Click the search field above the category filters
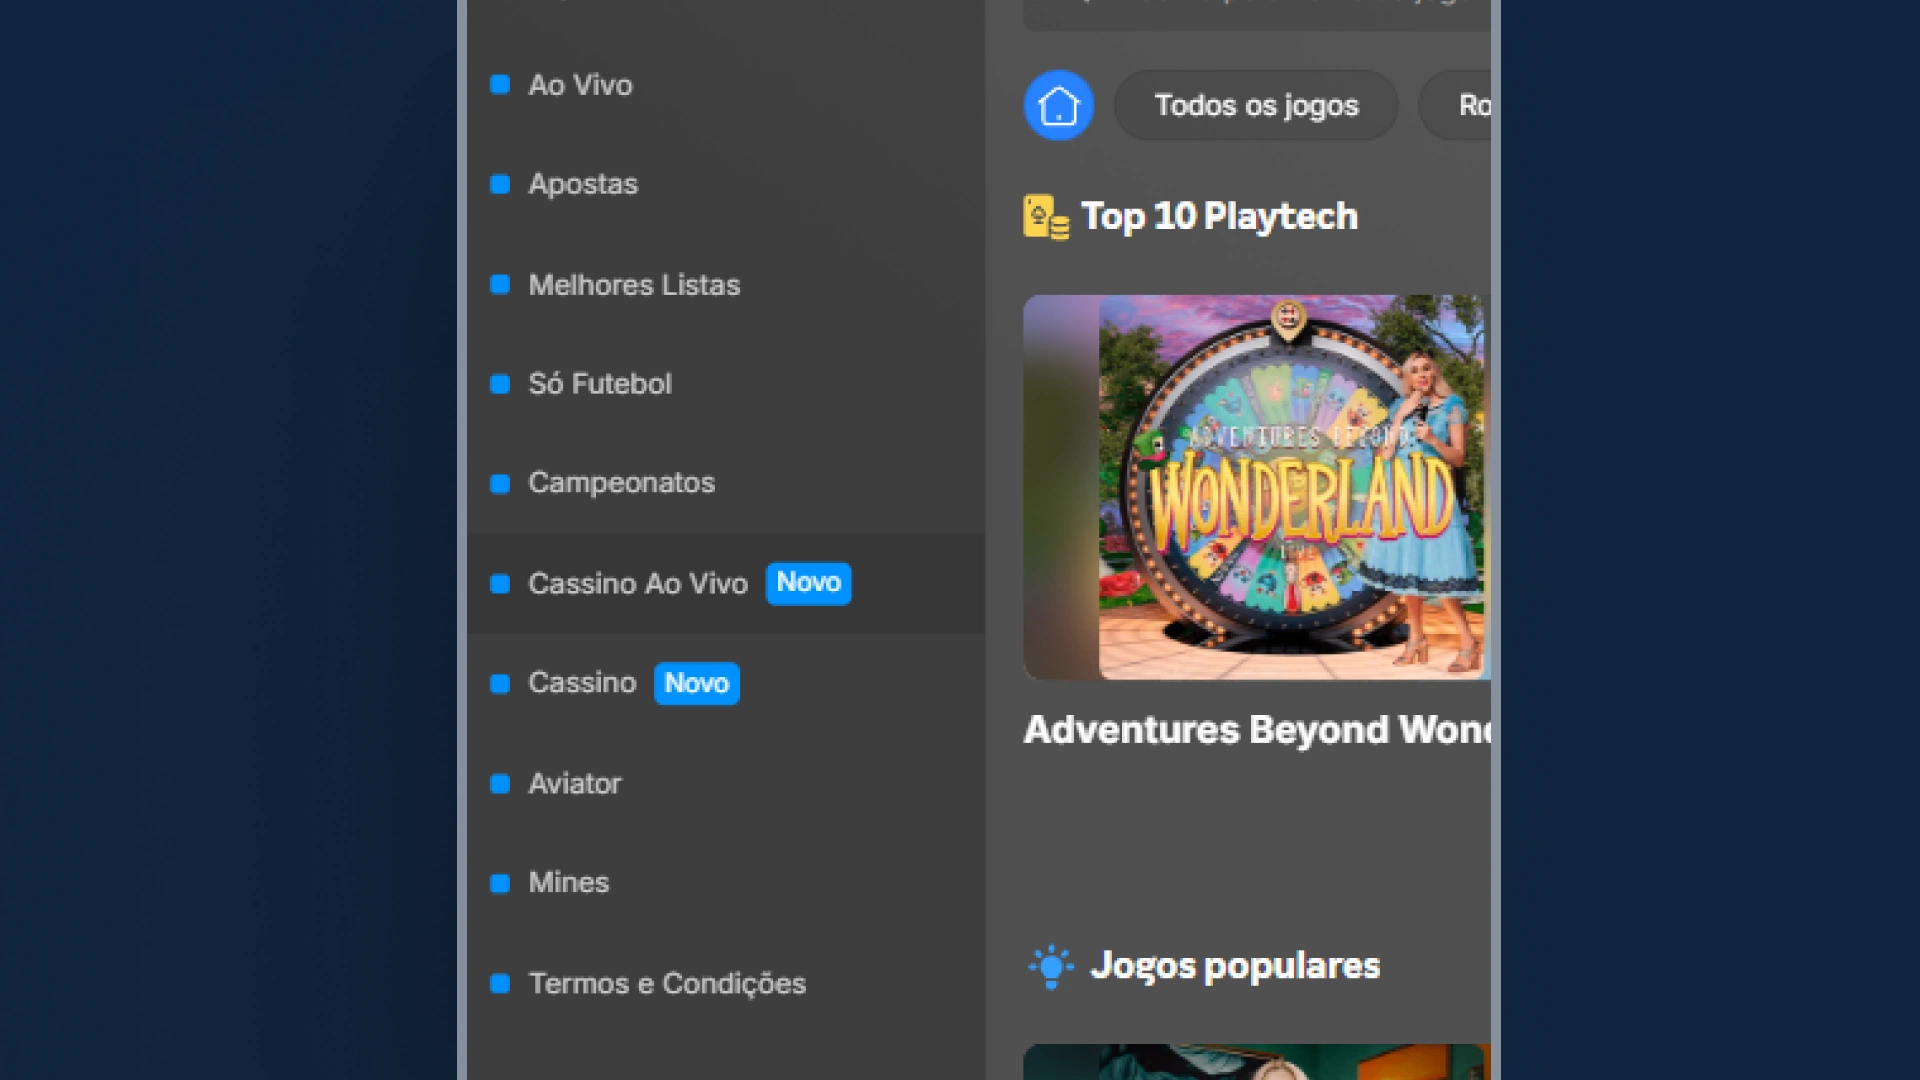Screen dimensions: 1920x1080 tap(1257, 15)
